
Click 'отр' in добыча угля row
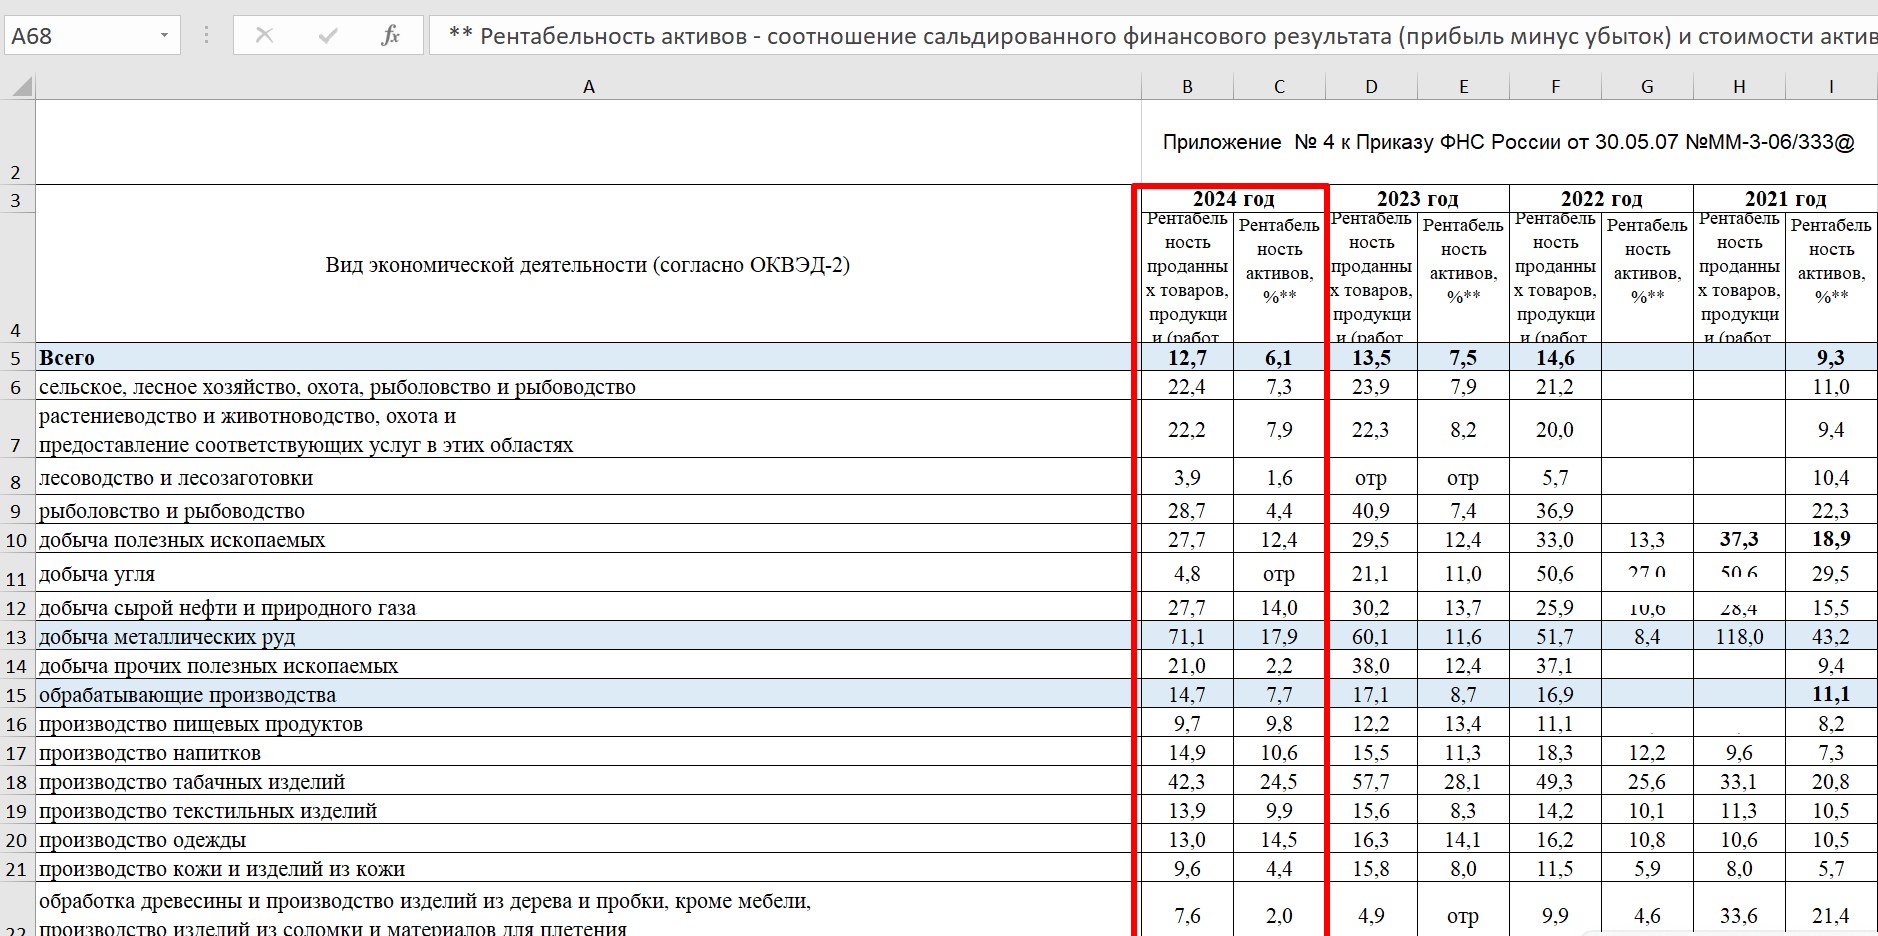pos(1279,573)
